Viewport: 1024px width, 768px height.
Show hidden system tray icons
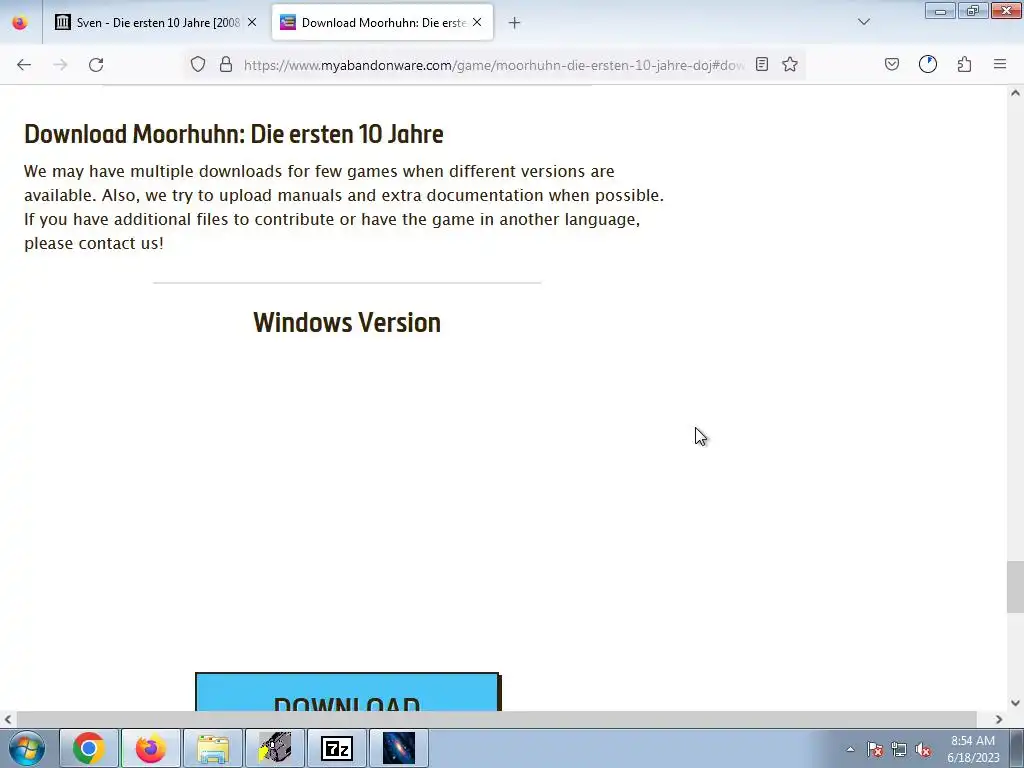850,749
